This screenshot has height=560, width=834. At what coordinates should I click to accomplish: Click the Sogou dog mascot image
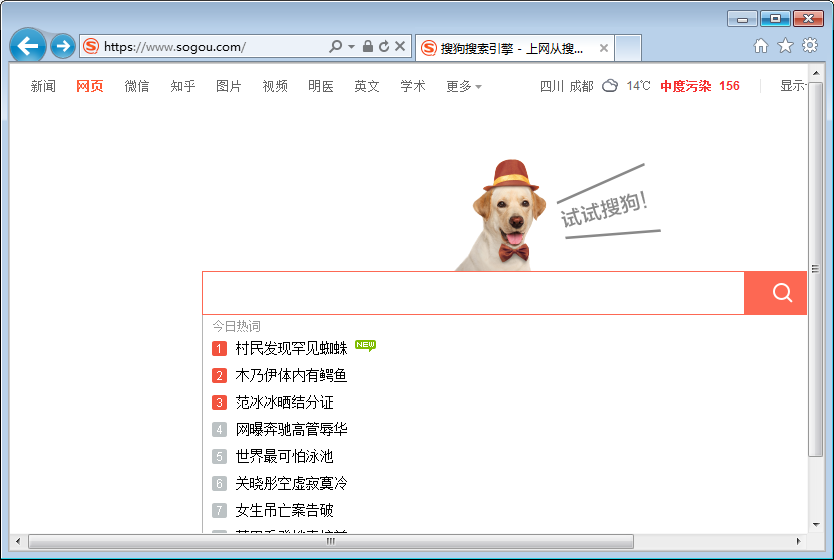[x=502, y=215]
